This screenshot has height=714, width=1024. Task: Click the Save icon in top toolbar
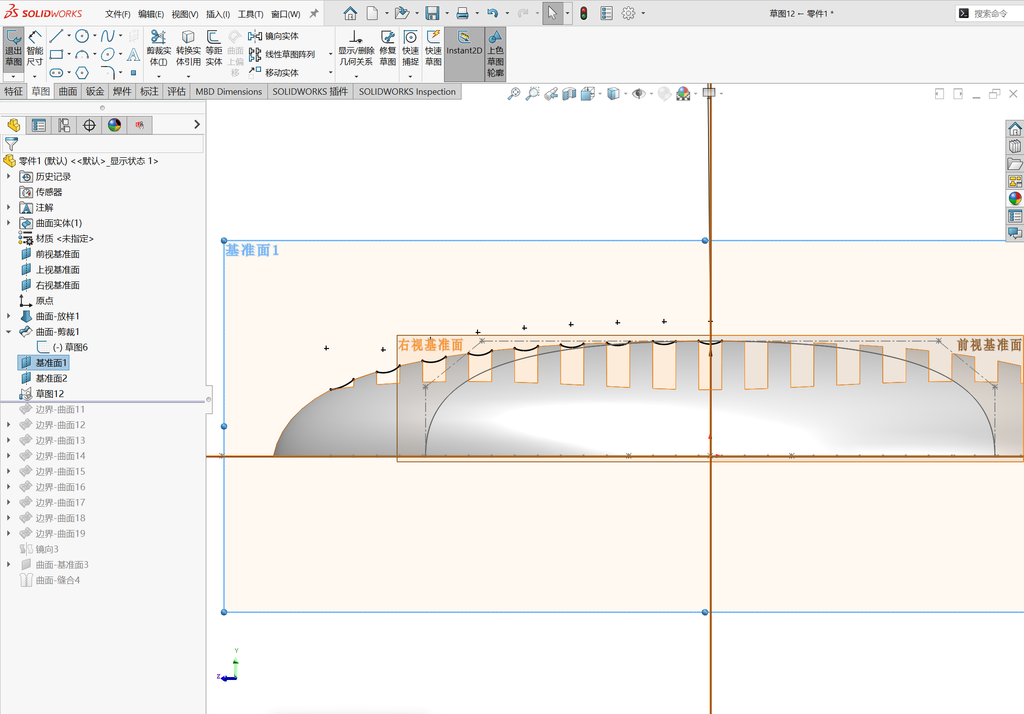tap(432, 13)
